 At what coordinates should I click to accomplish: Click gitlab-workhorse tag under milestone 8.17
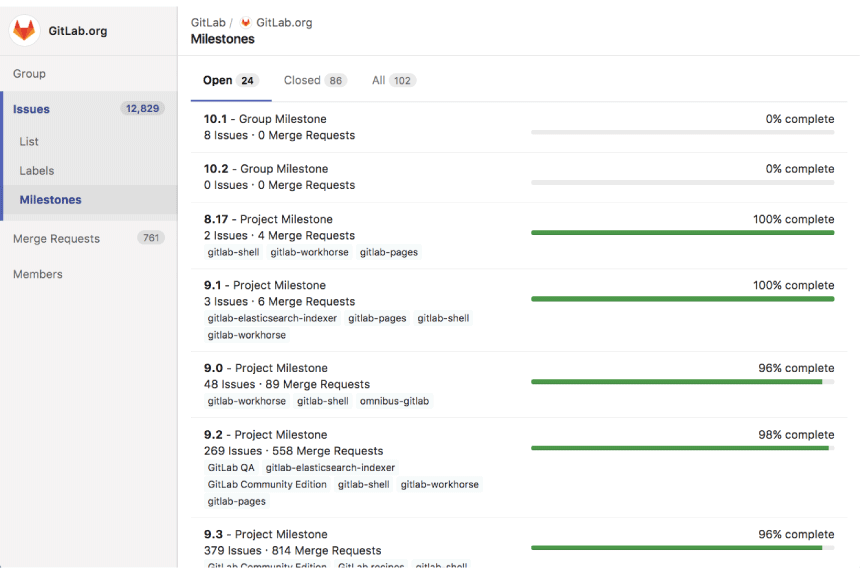coord(309,252)
